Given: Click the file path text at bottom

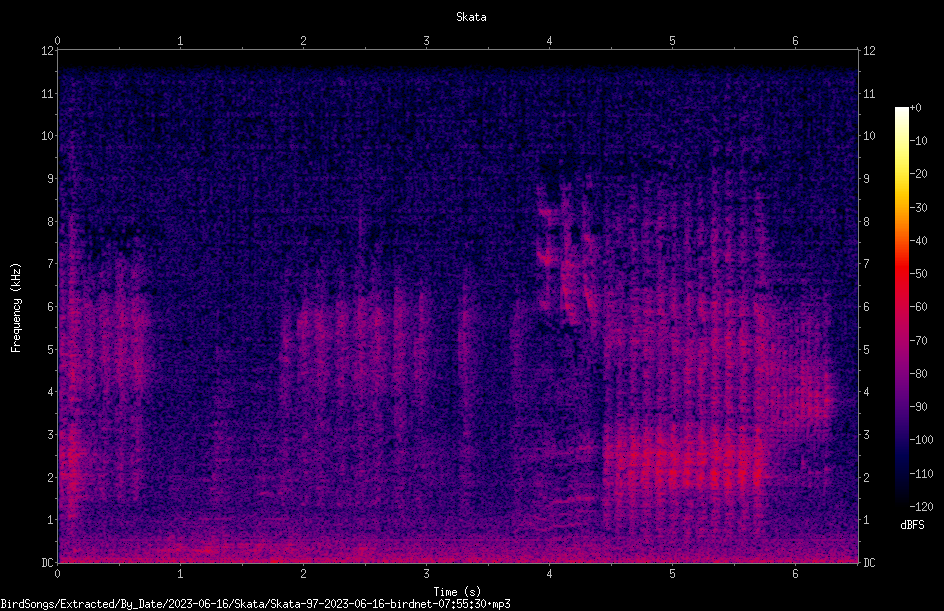Looking at the screenshot, I should pos(255,604).
